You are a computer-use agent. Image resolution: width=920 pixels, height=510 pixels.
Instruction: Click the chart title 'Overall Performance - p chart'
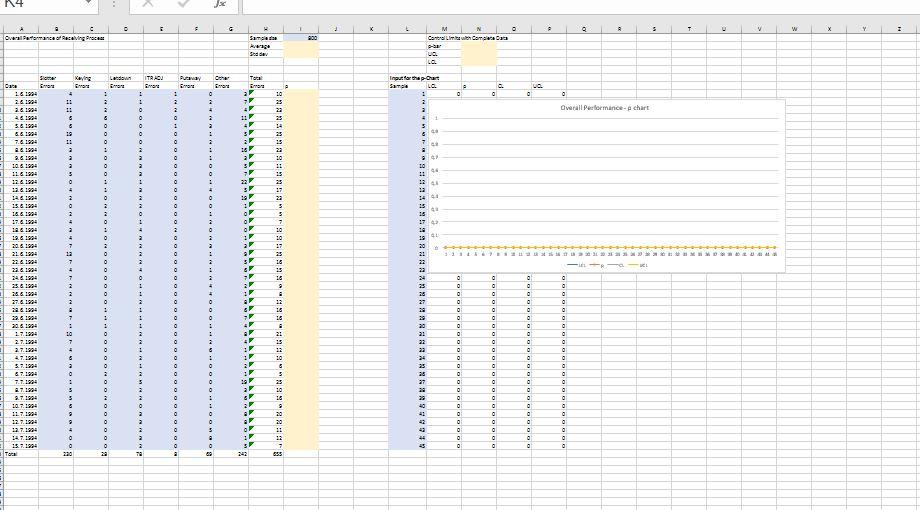pos(604,108)
